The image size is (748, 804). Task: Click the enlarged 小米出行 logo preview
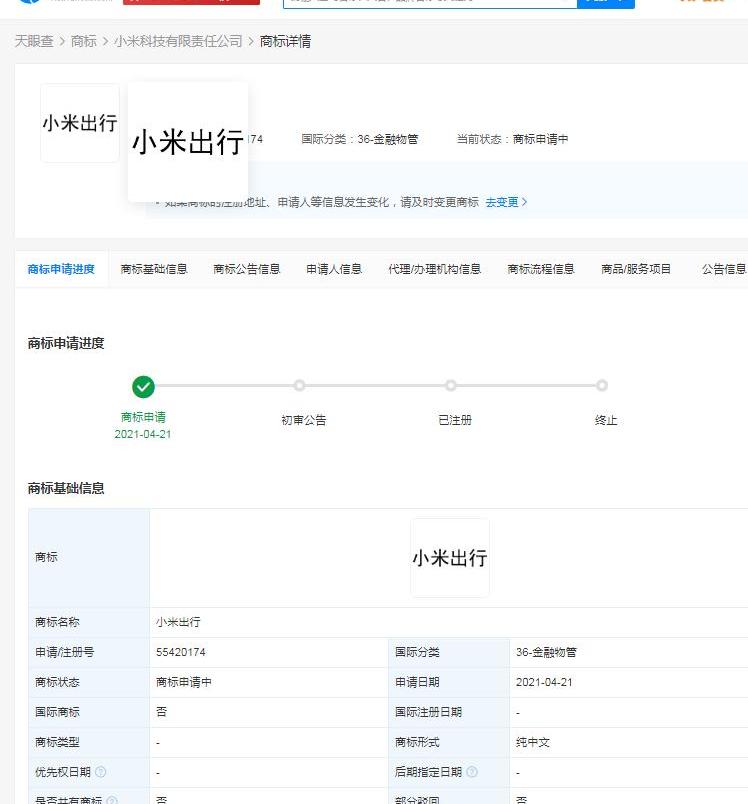point(188,142)
